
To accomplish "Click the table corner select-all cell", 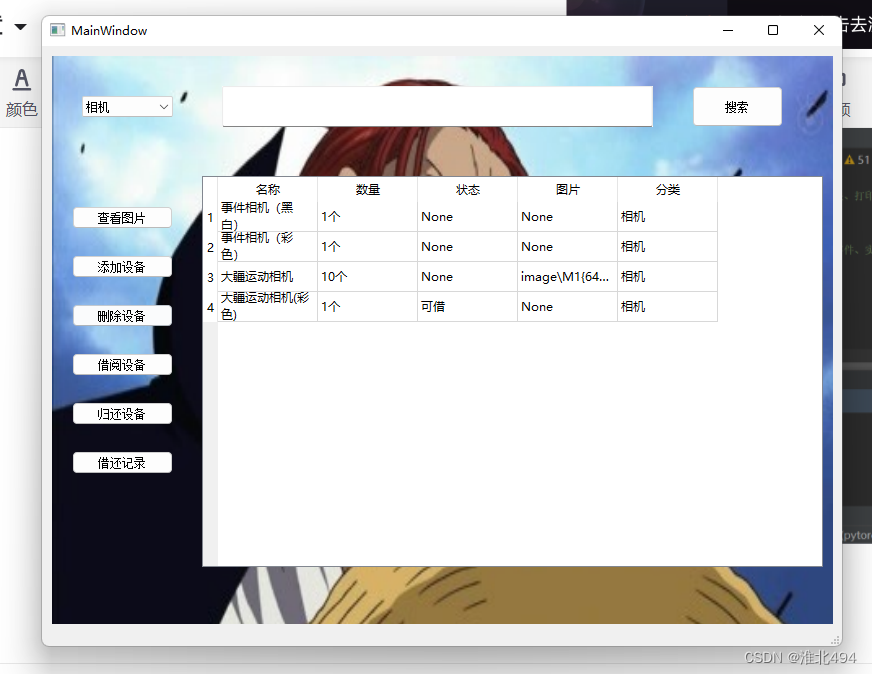I will coord(210,190).
